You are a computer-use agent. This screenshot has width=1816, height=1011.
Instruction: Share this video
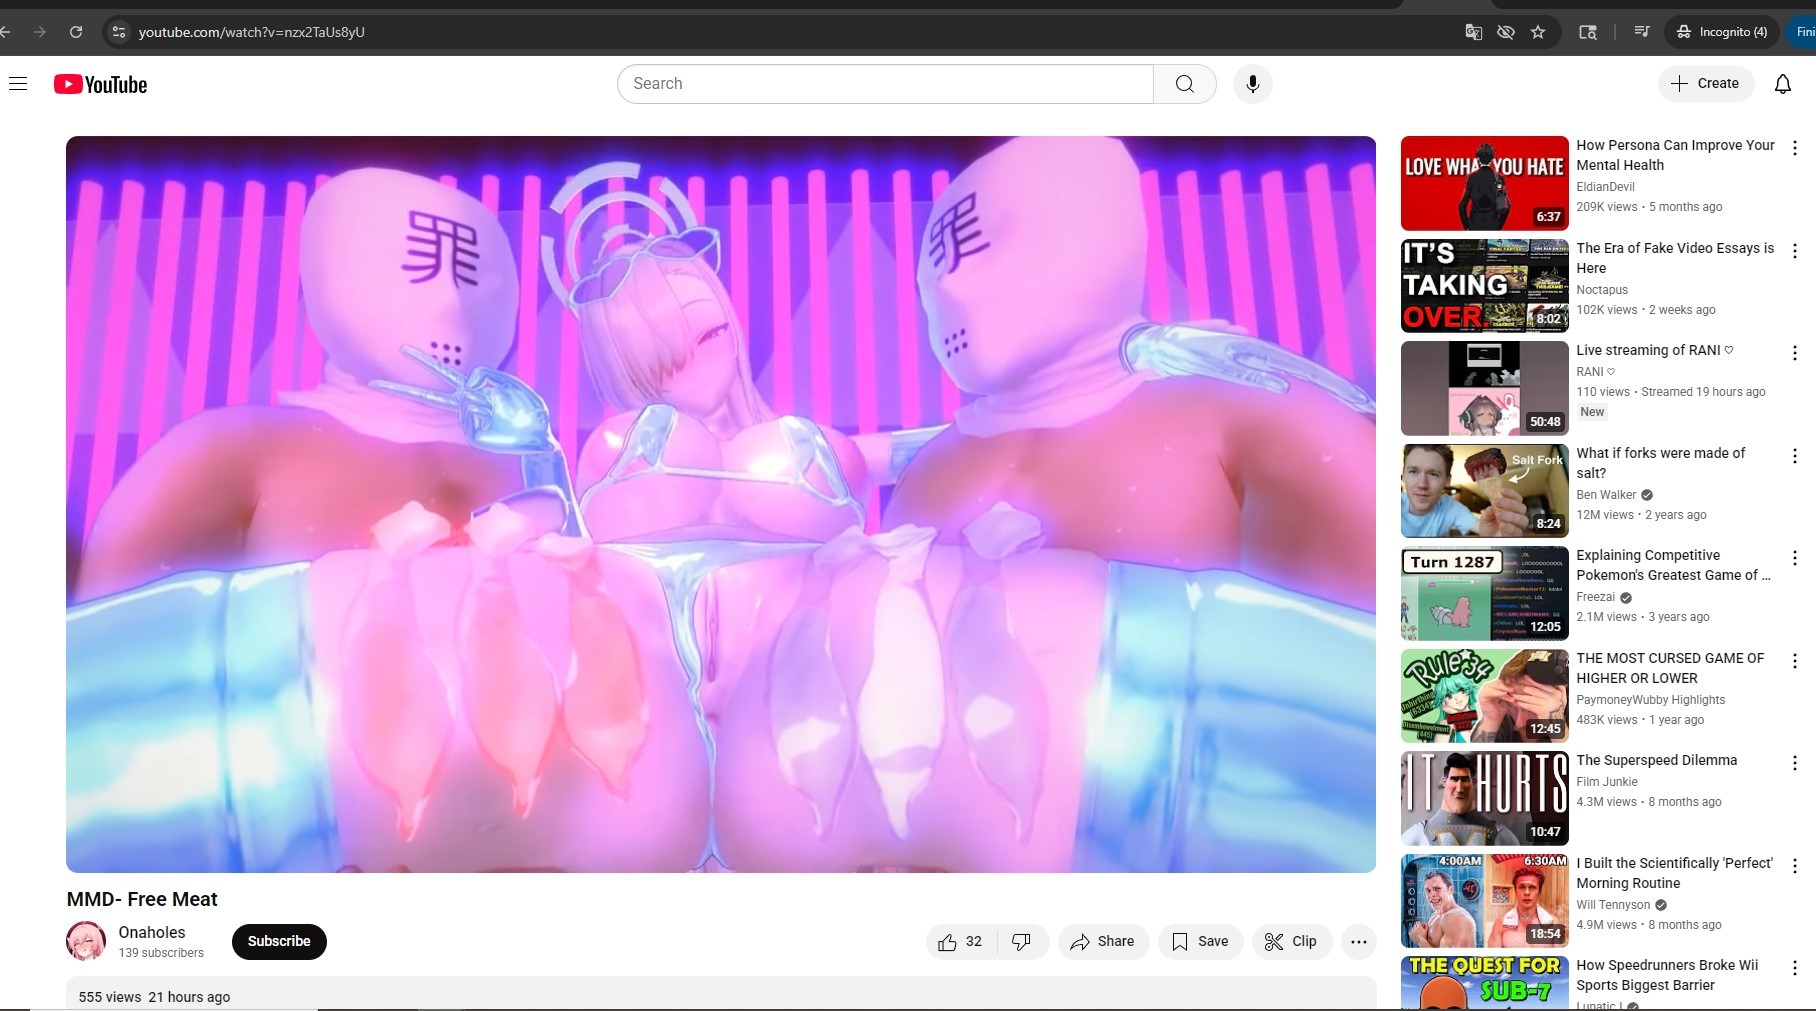tap(1102, 942)
